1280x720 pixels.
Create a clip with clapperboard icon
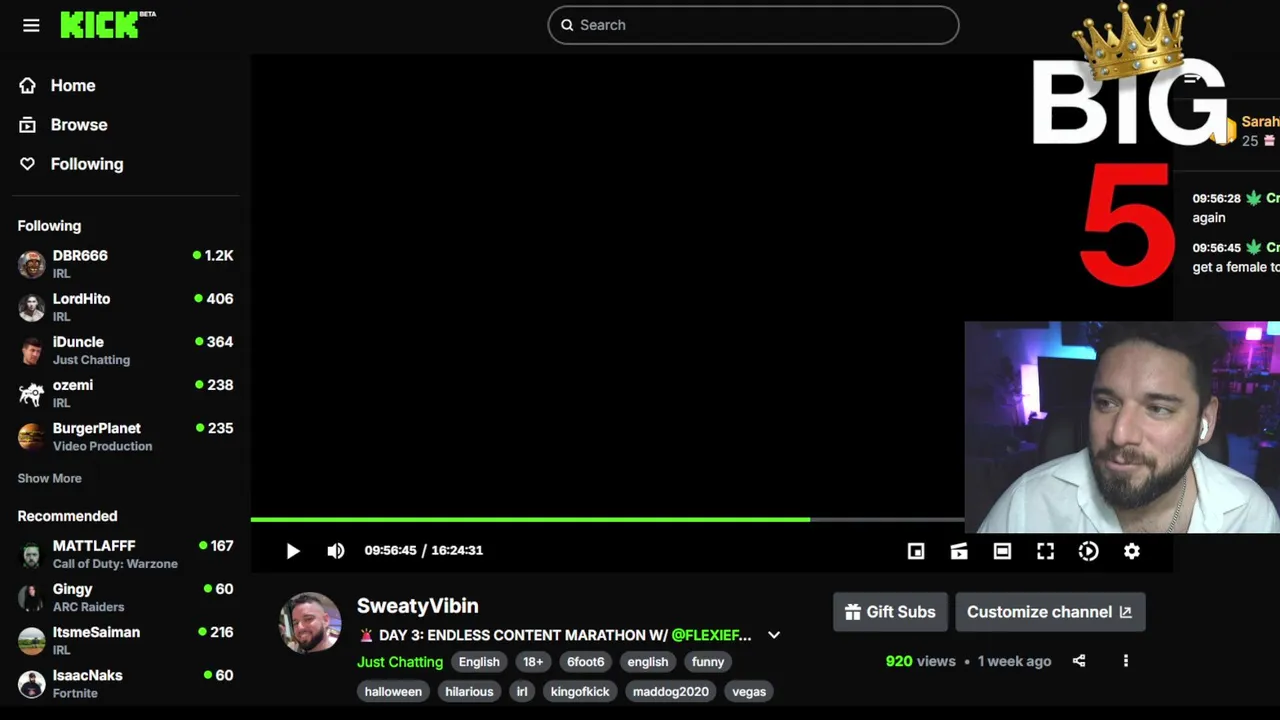tap(959, 551)
